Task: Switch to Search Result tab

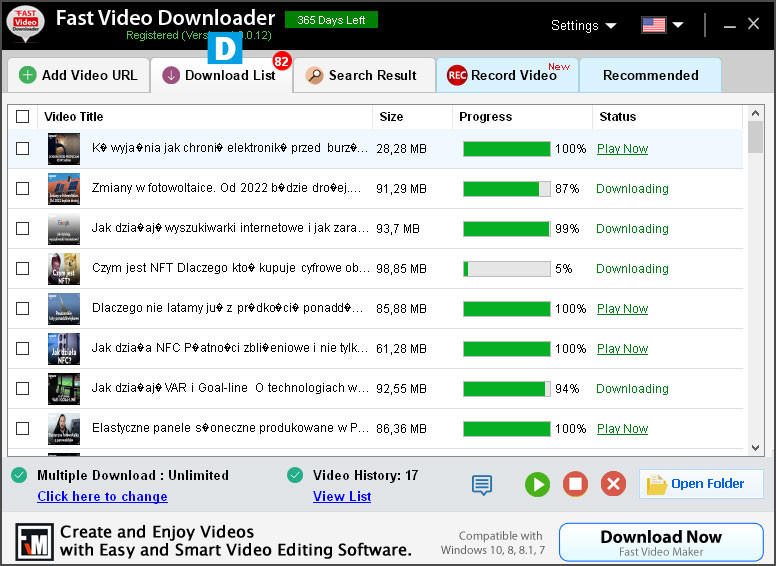Action: (x=364, y=75)
